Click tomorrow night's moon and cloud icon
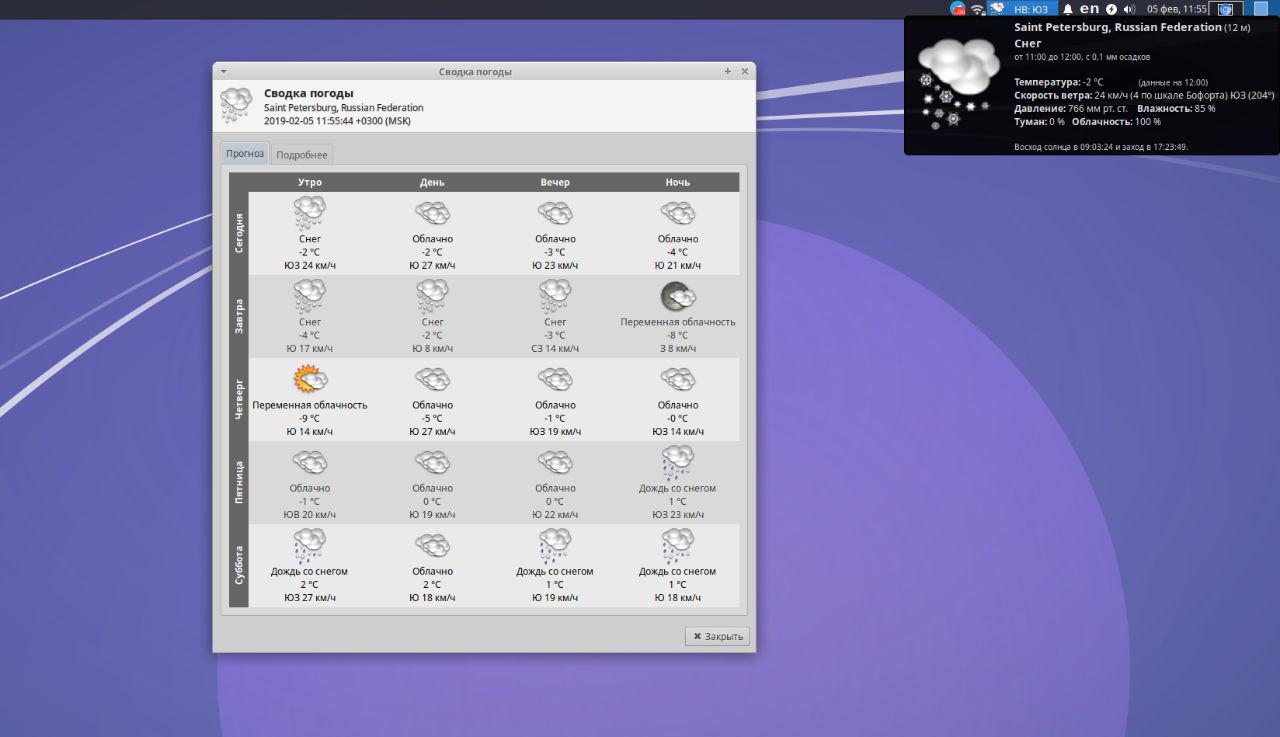The height and width of the screenshot is (737, 1280). tap(677, 296)
